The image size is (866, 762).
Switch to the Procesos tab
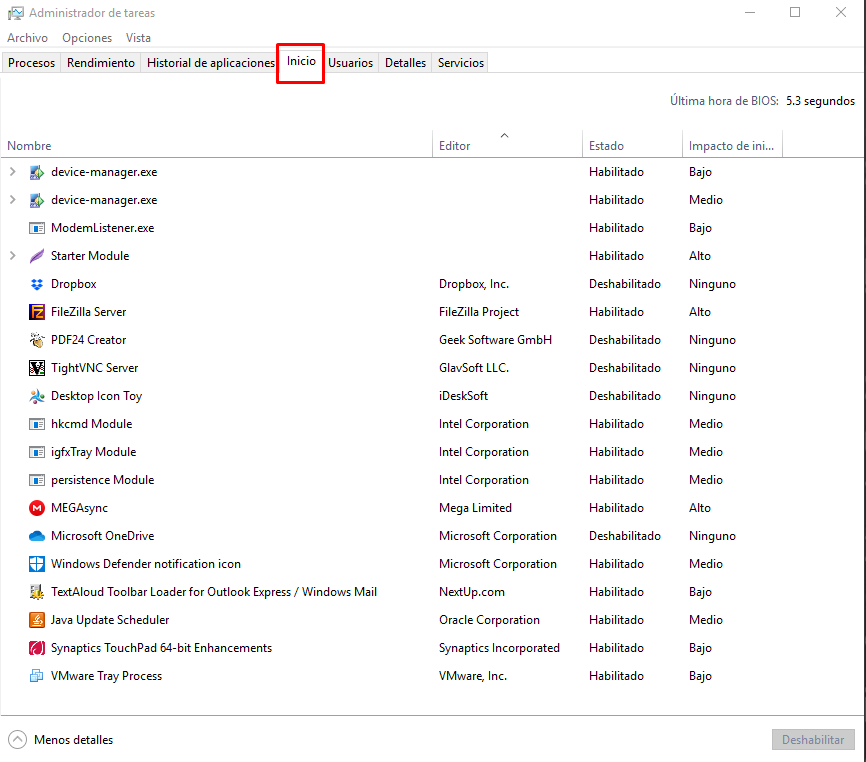(31, 63)
